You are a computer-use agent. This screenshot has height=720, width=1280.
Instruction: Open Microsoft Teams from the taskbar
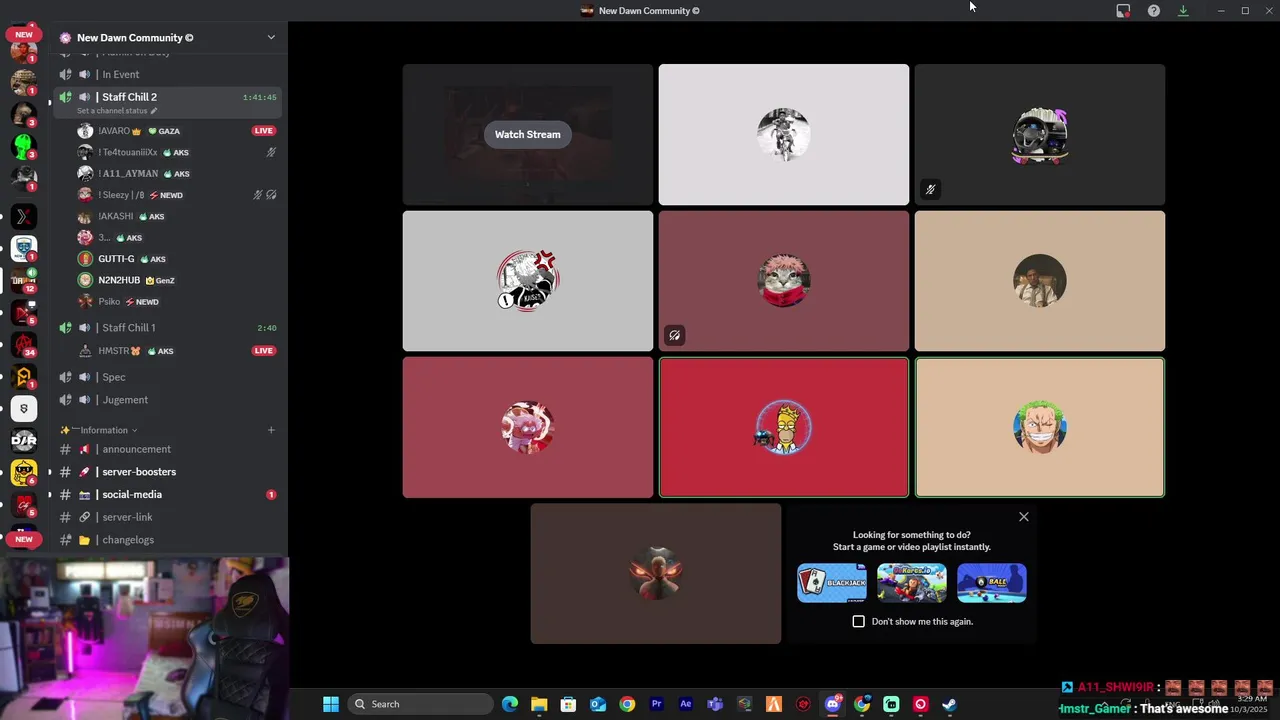point(715,704)
